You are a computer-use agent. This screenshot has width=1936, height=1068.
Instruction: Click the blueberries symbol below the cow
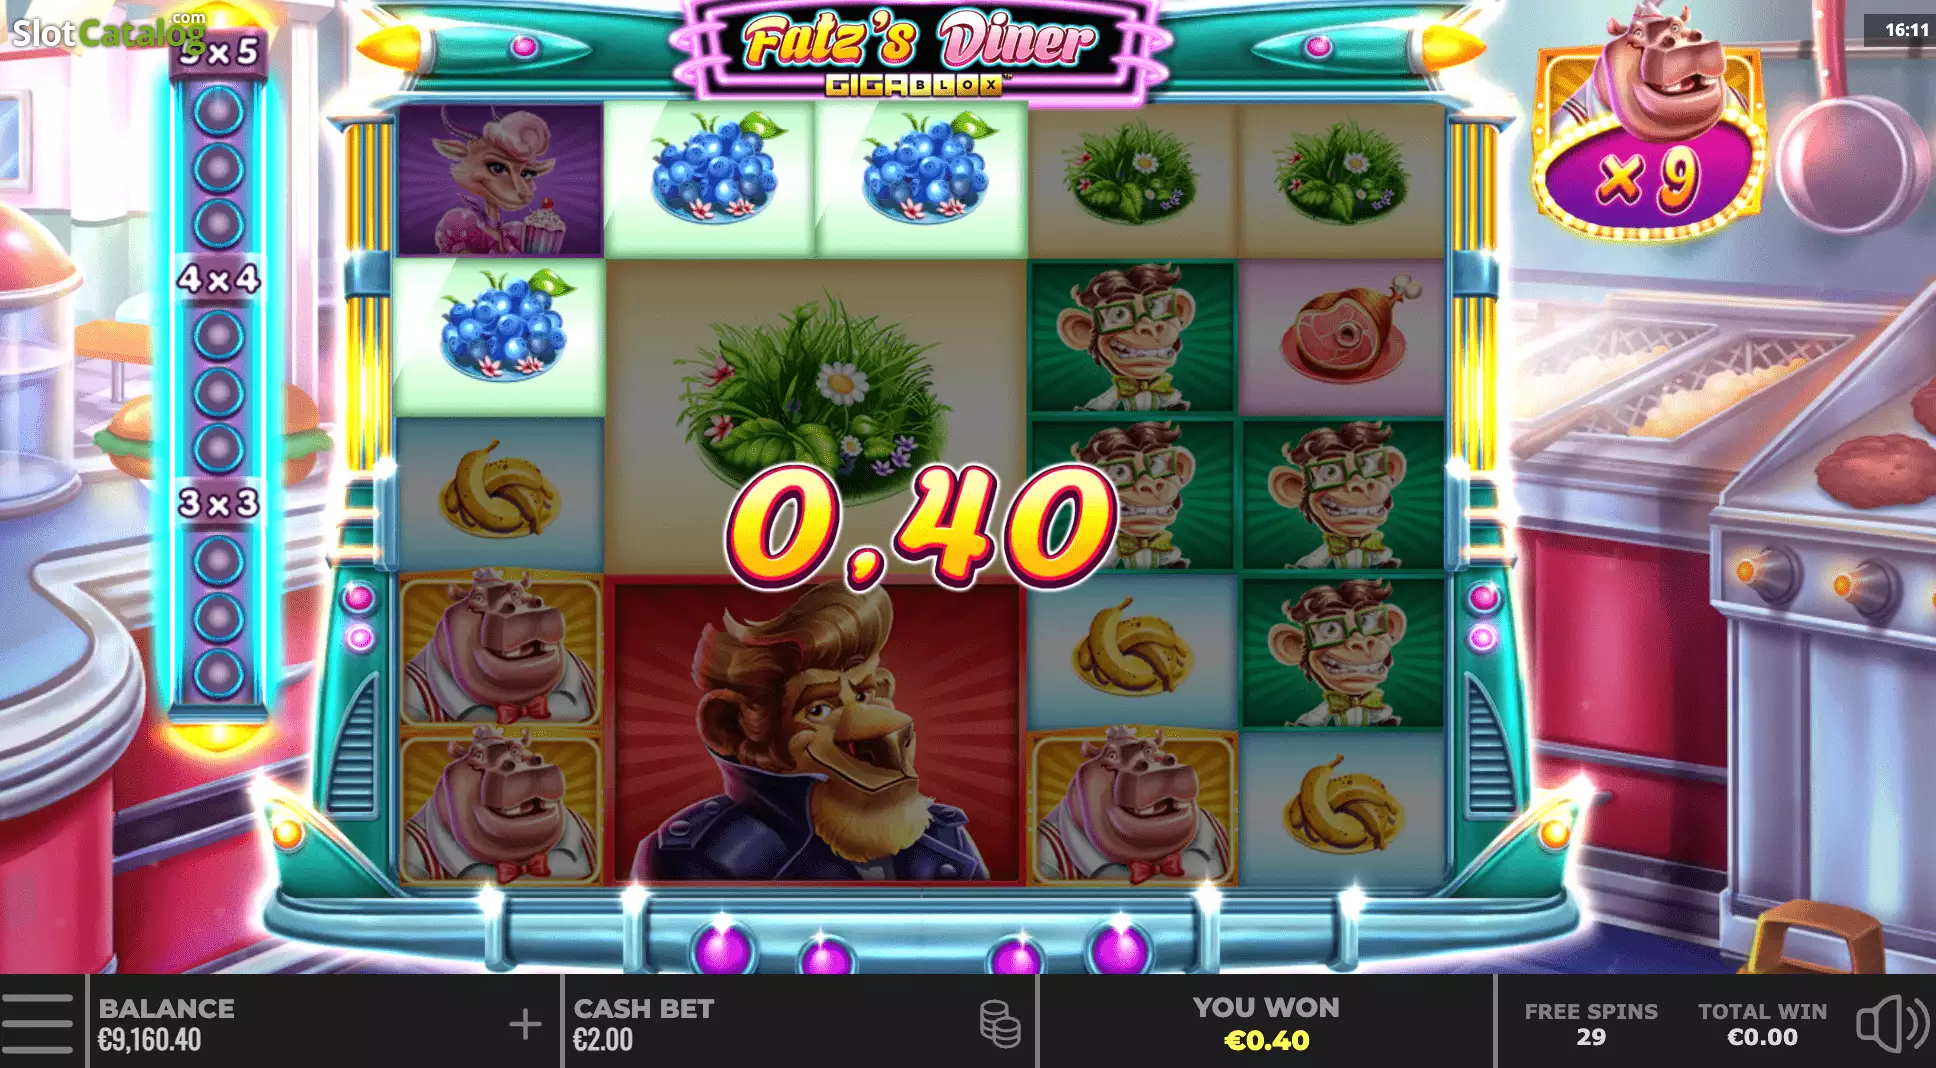(500, 336)
